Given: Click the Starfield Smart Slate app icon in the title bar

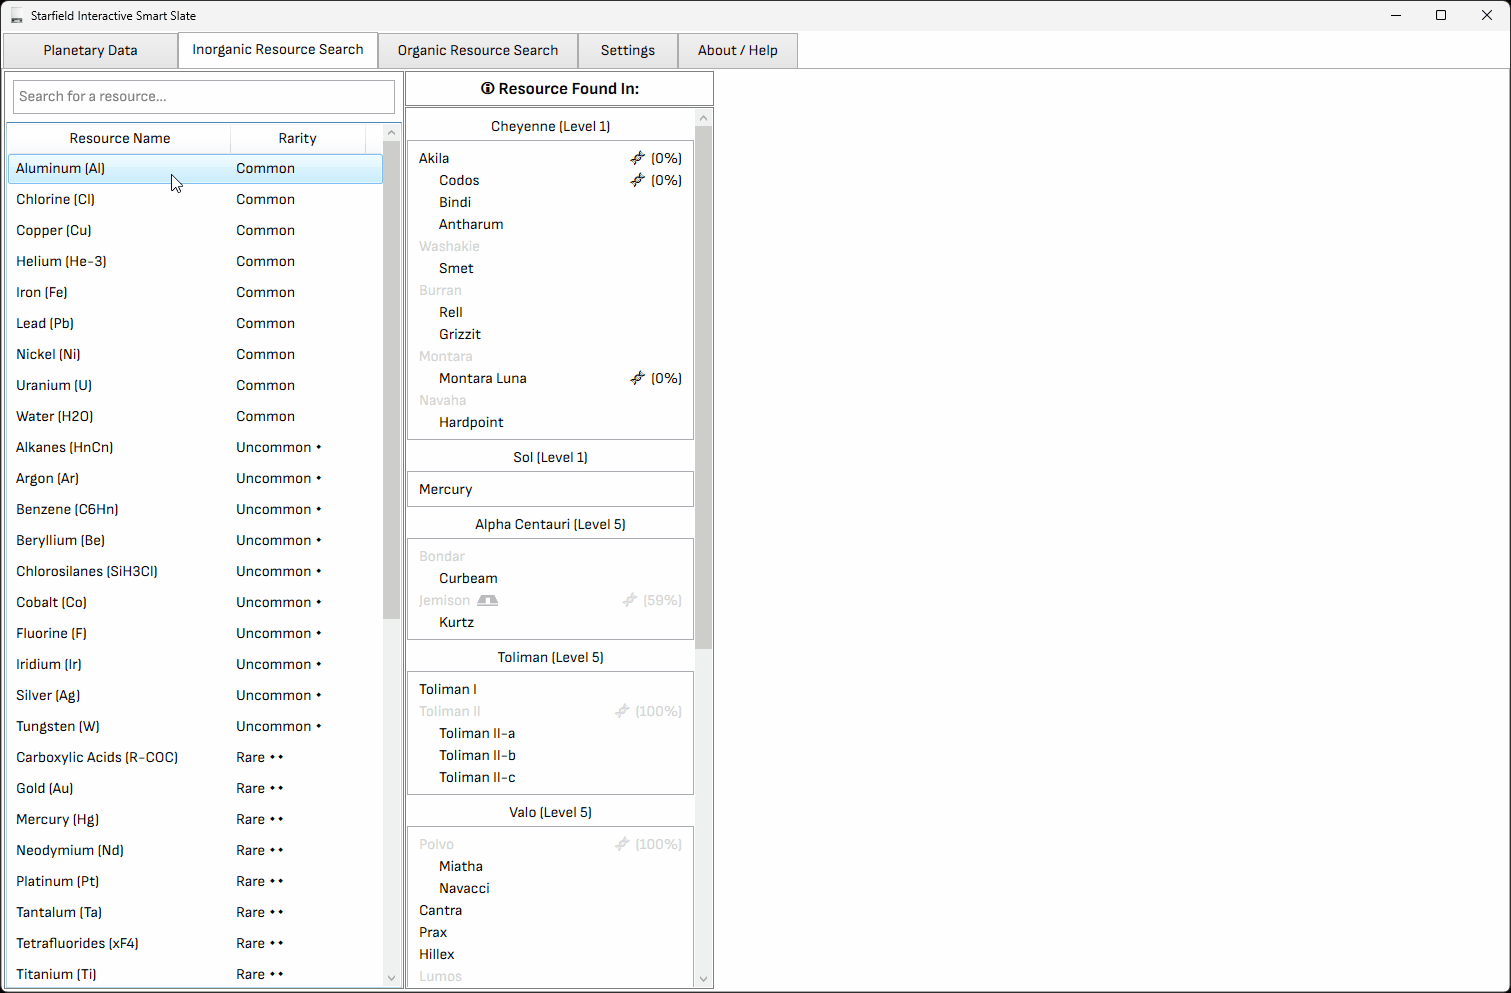Looking at the screenshot, I should (x=16, y=16).
